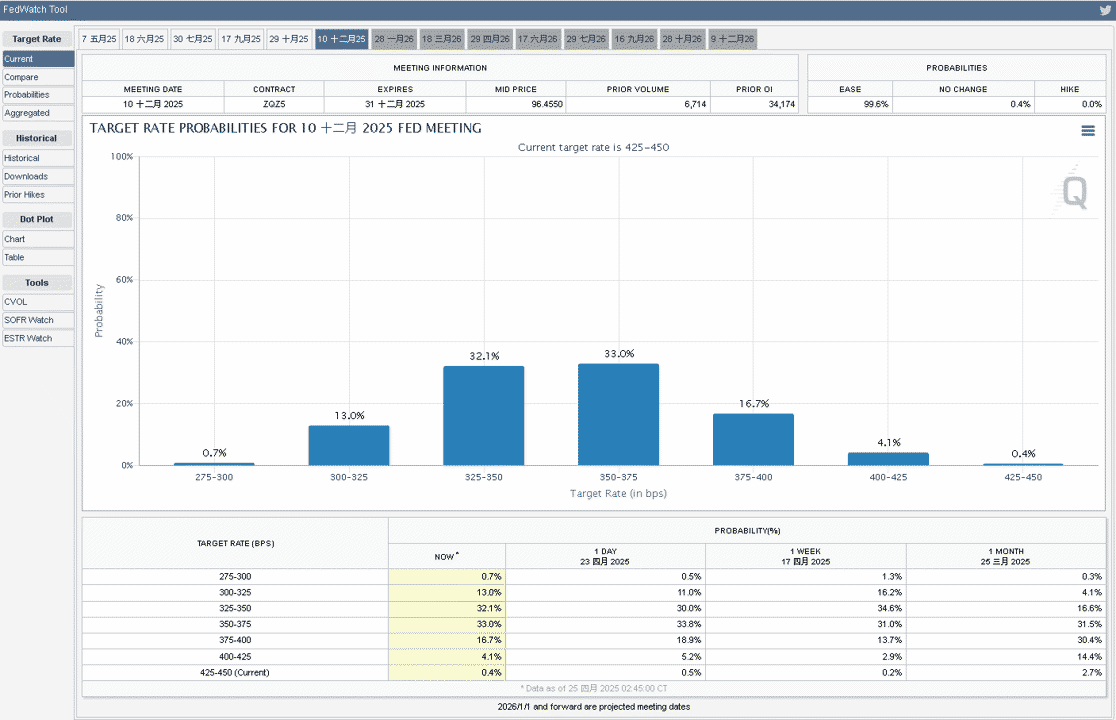Launch the CVOL tool
Screen dimensions: 1116x720
(38, 302)
